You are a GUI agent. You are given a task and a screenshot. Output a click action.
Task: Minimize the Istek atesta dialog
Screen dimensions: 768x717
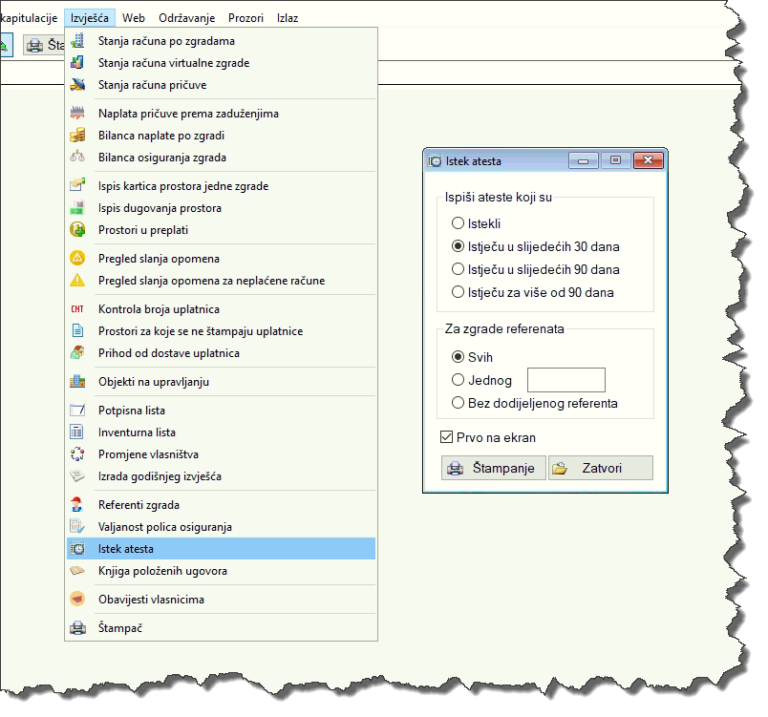[583, 161]
